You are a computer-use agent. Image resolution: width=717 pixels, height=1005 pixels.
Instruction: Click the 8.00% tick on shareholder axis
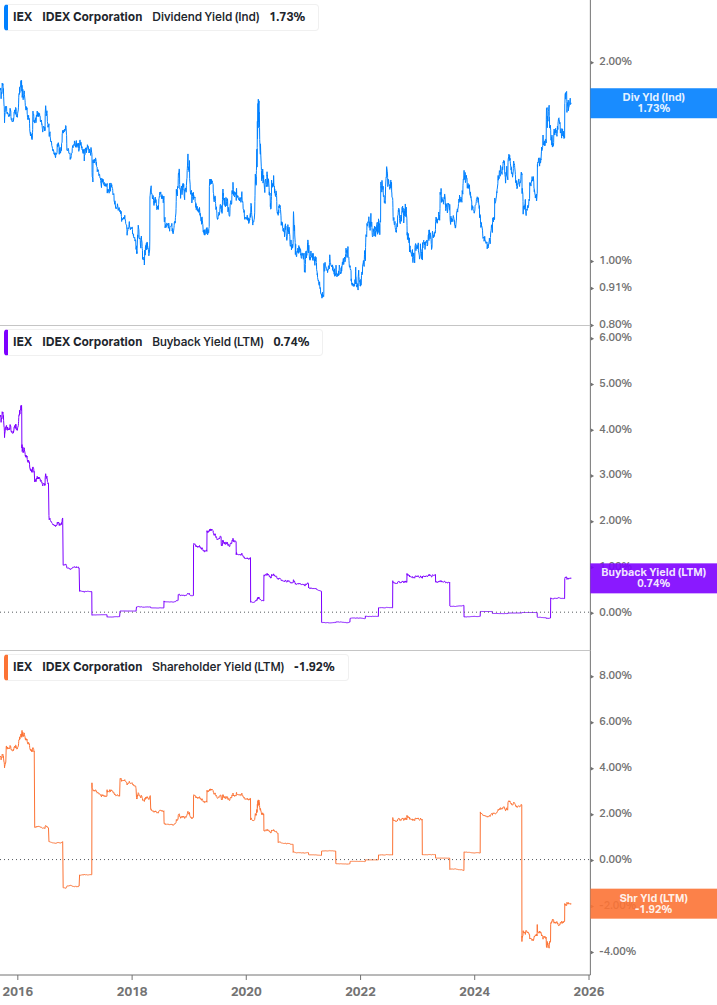[x=615, y=676]
